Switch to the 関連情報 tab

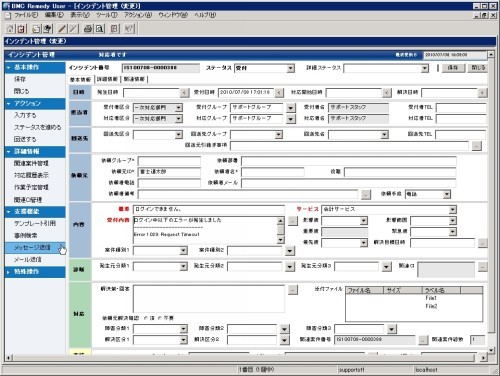pyautogui.click(x=134, y=79)
